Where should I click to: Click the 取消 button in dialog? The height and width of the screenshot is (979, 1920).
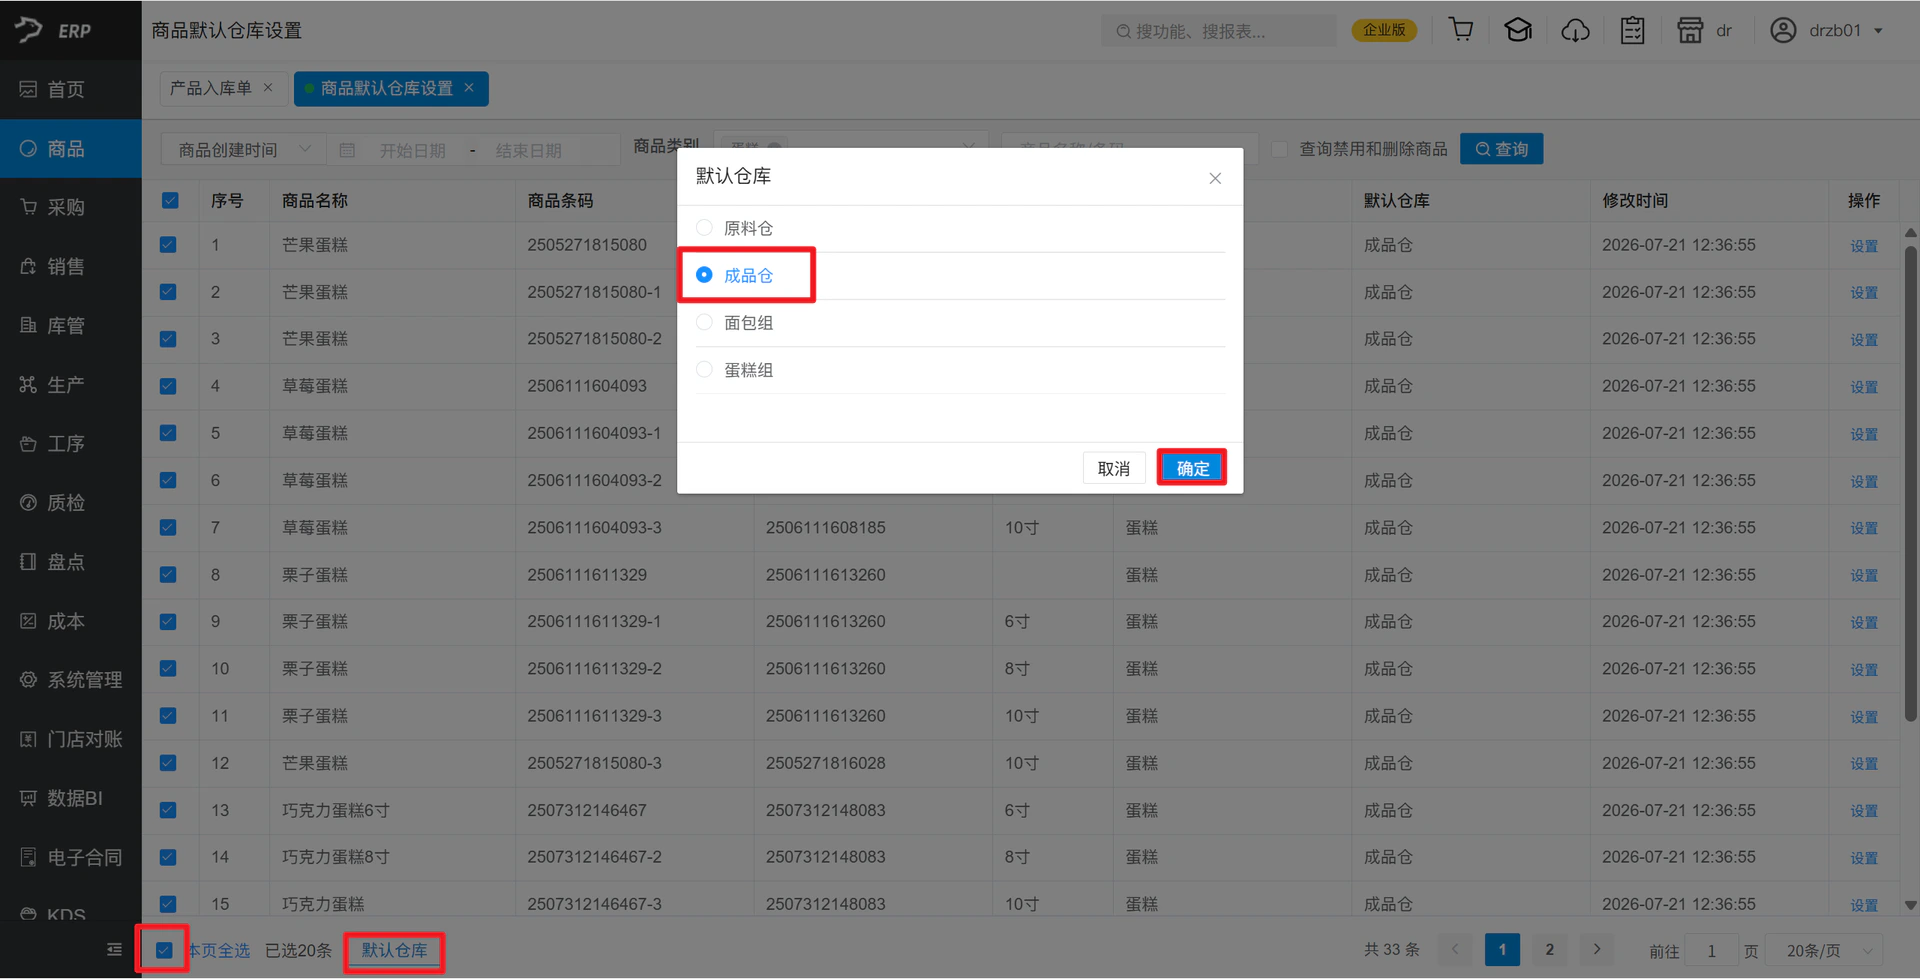1113,468
